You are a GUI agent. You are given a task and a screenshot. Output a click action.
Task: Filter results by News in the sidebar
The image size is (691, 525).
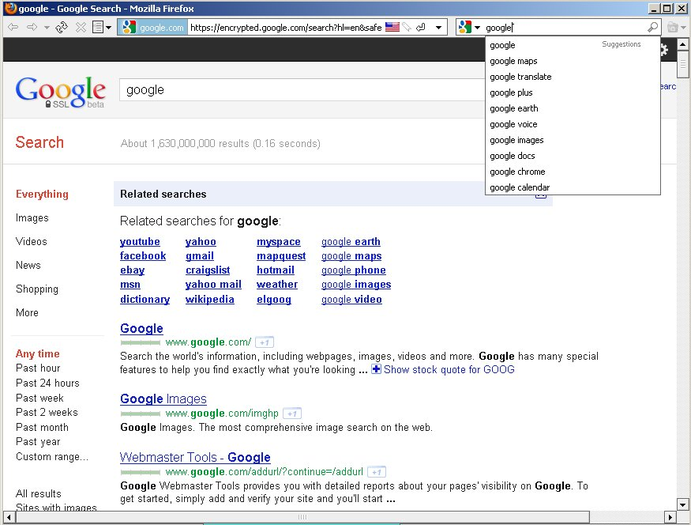click(x=28, y=265)
